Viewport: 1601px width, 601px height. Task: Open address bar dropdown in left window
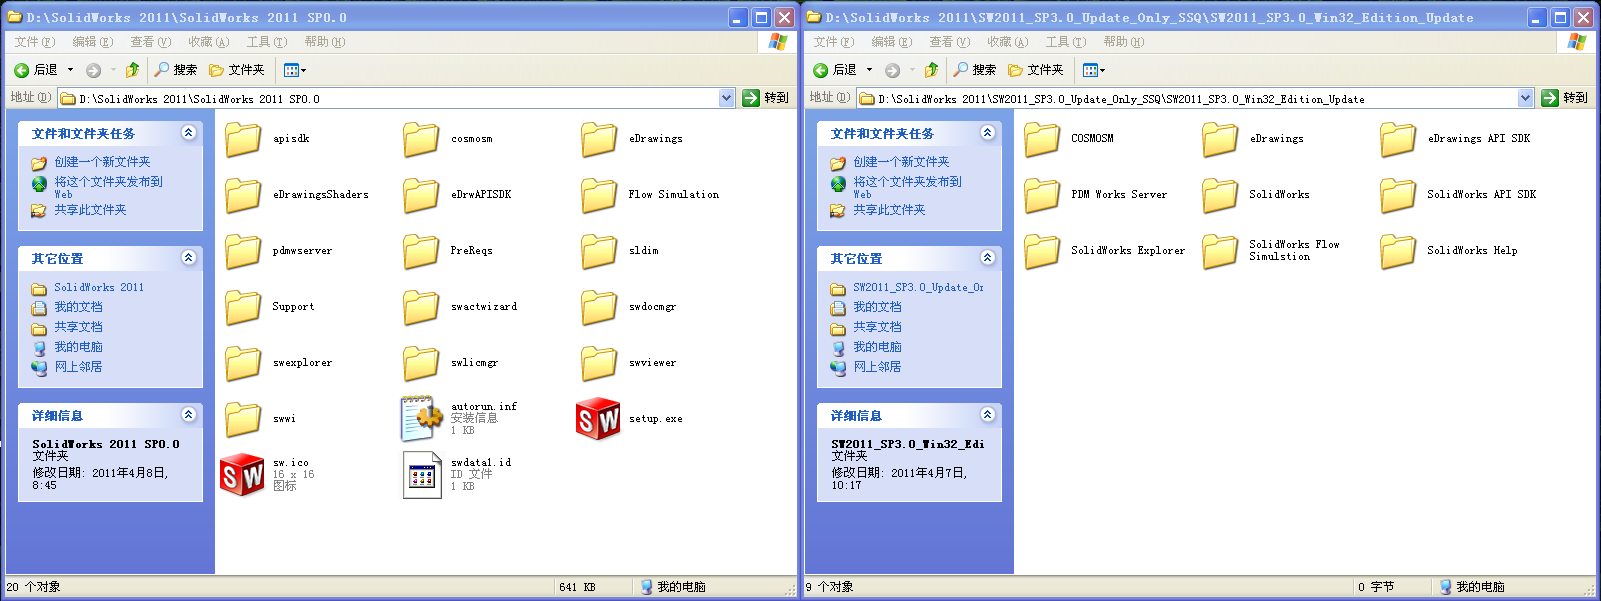(727, 98)
